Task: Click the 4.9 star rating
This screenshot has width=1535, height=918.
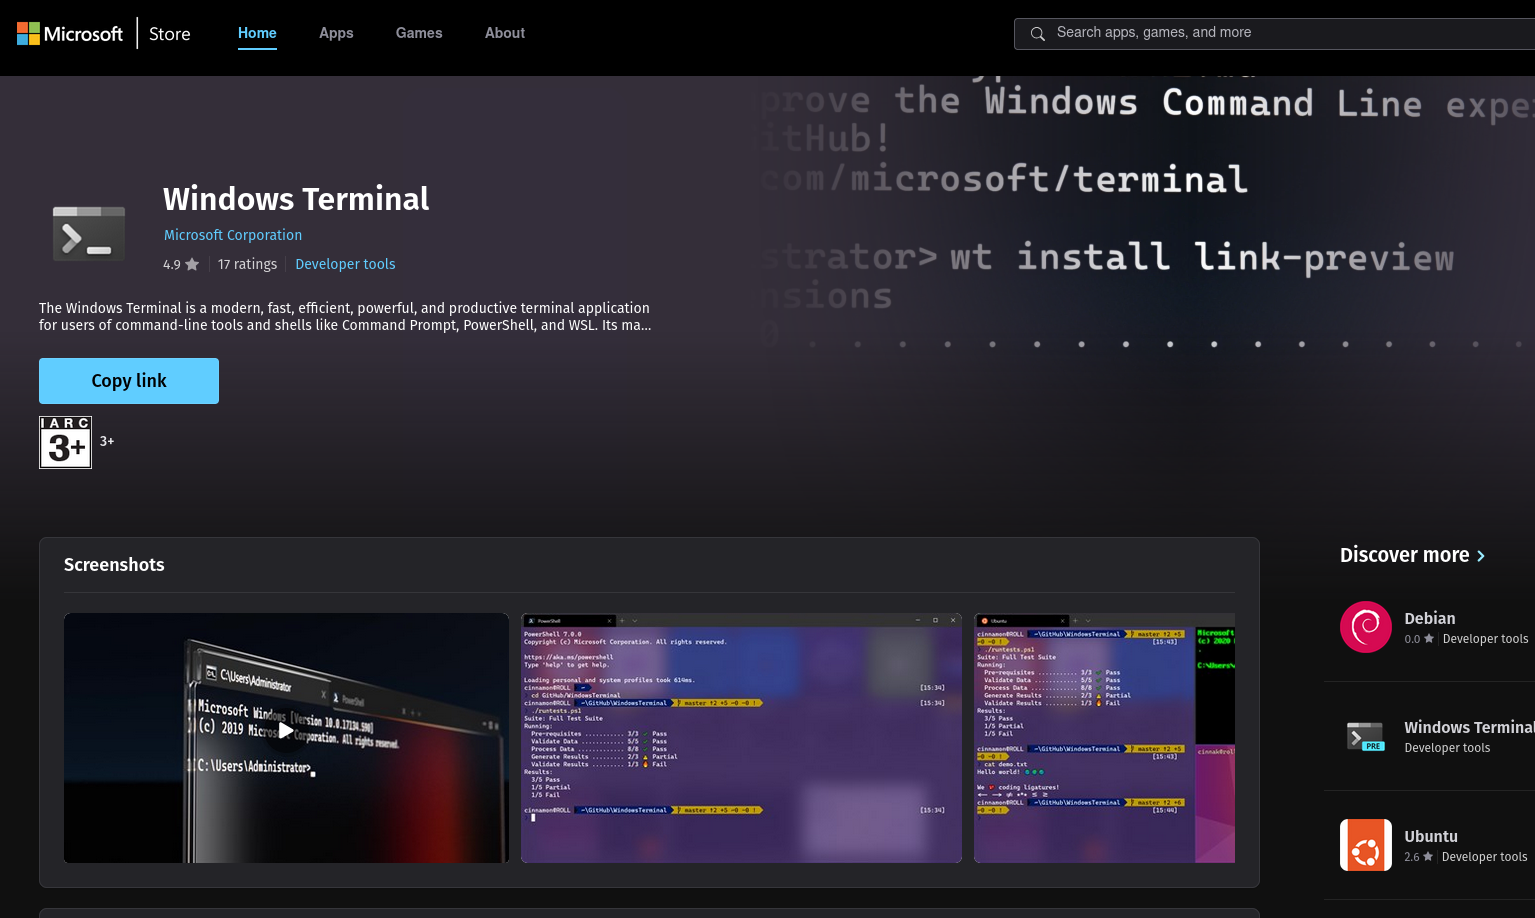Action: [181, 265]
